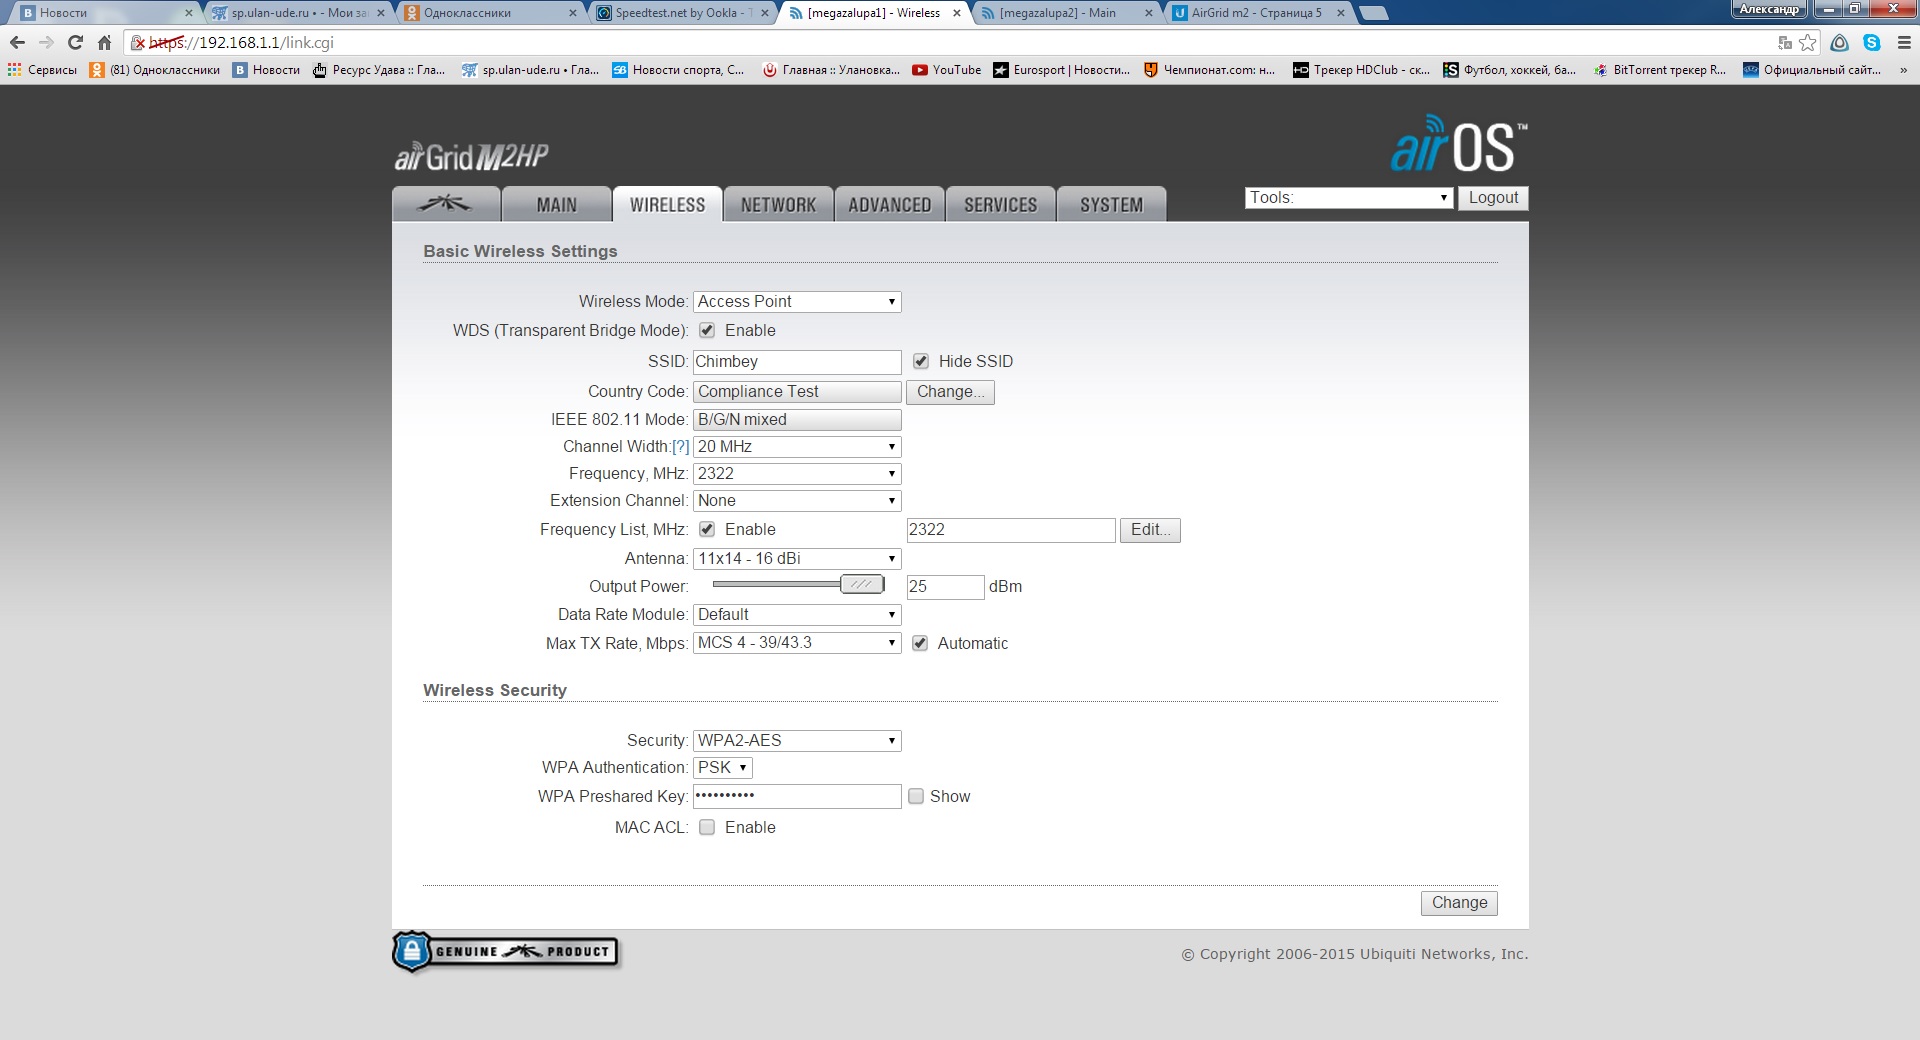Screen dimensions: 1920x1040
Task: Click the Genuine Product badge
Action: (505, 951)
